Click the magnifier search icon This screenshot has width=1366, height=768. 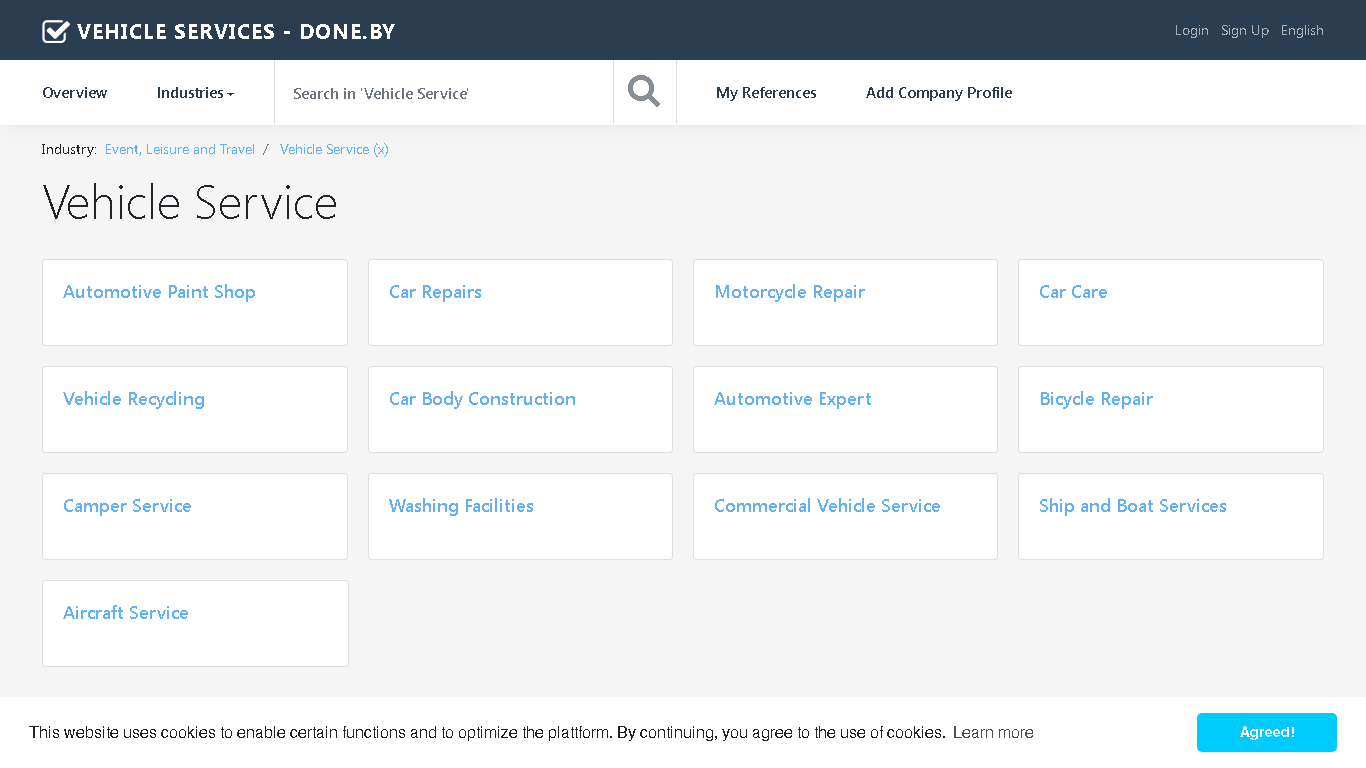(x=644, y=92)
